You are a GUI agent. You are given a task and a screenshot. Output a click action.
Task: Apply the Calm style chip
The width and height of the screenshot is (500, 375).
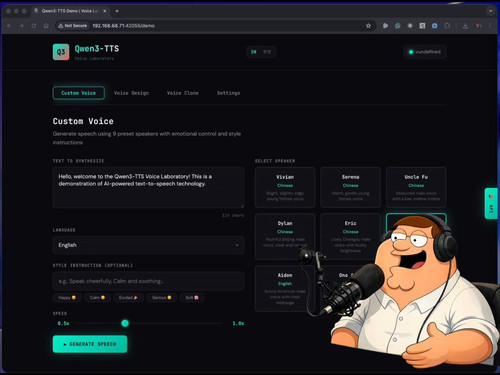(x=97, y=298)
